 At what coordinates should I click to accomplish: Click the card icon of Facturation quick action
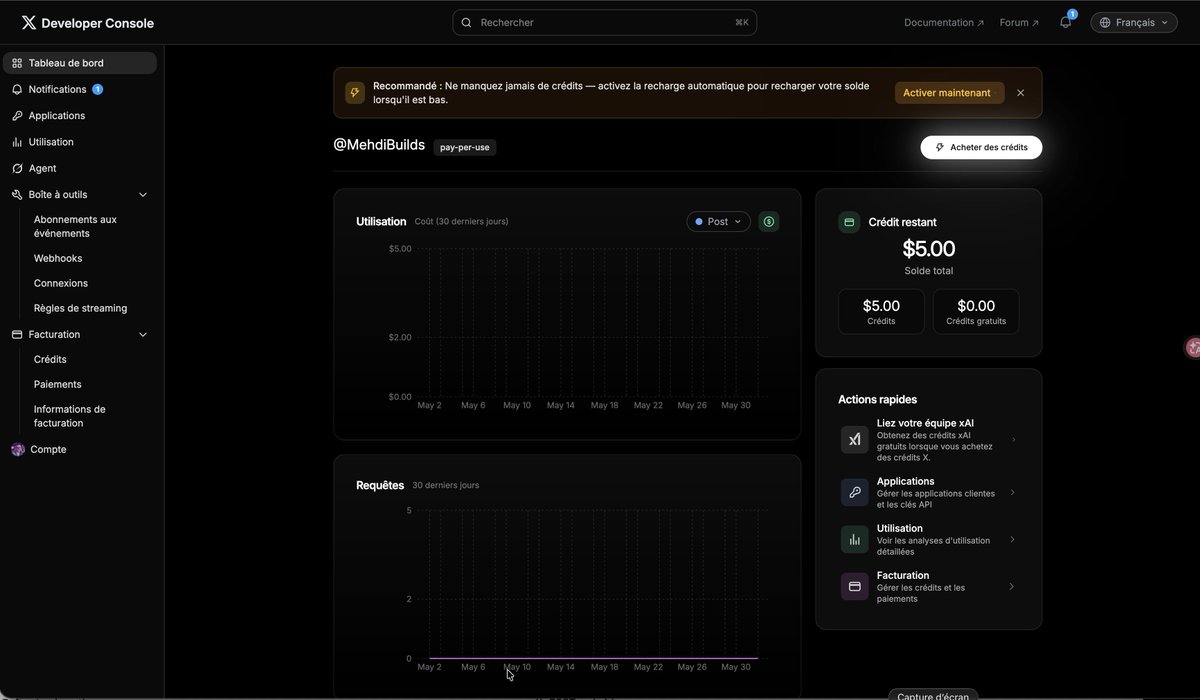click(855, 587)
